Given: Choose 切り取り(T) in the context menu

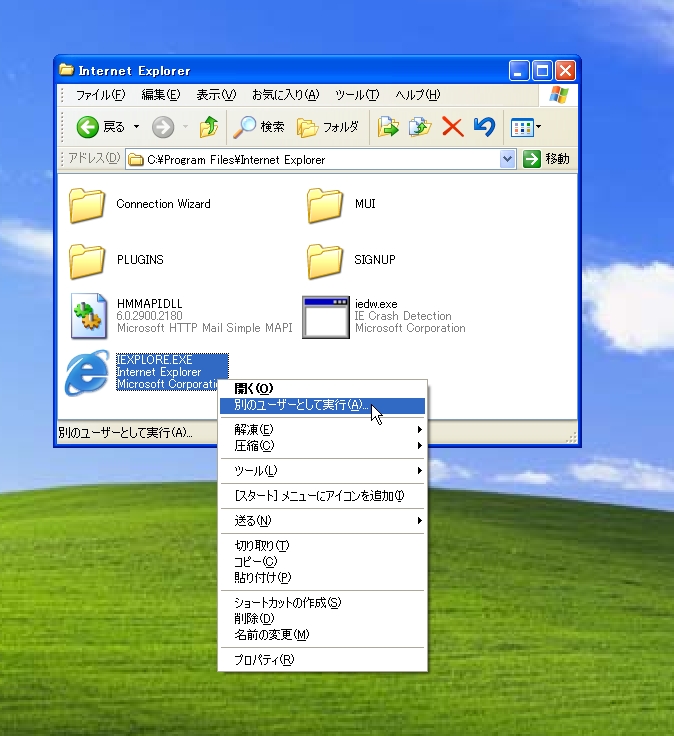Looking at the screenshot, I should 322,545.
